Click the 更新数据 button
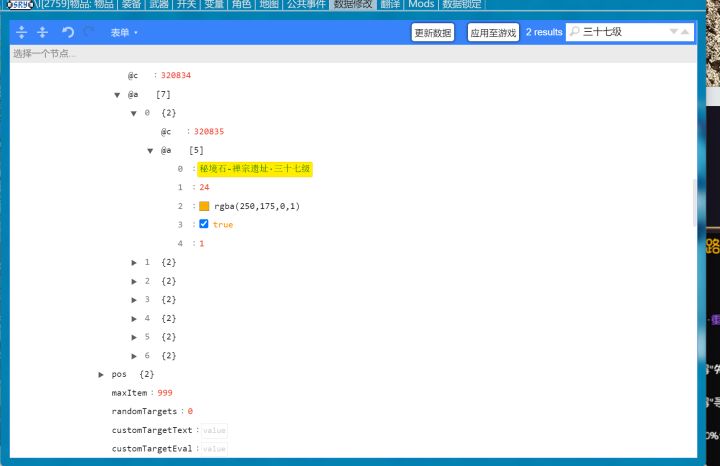The width and height of the screenshot is (720, 466). pos(432,33)
